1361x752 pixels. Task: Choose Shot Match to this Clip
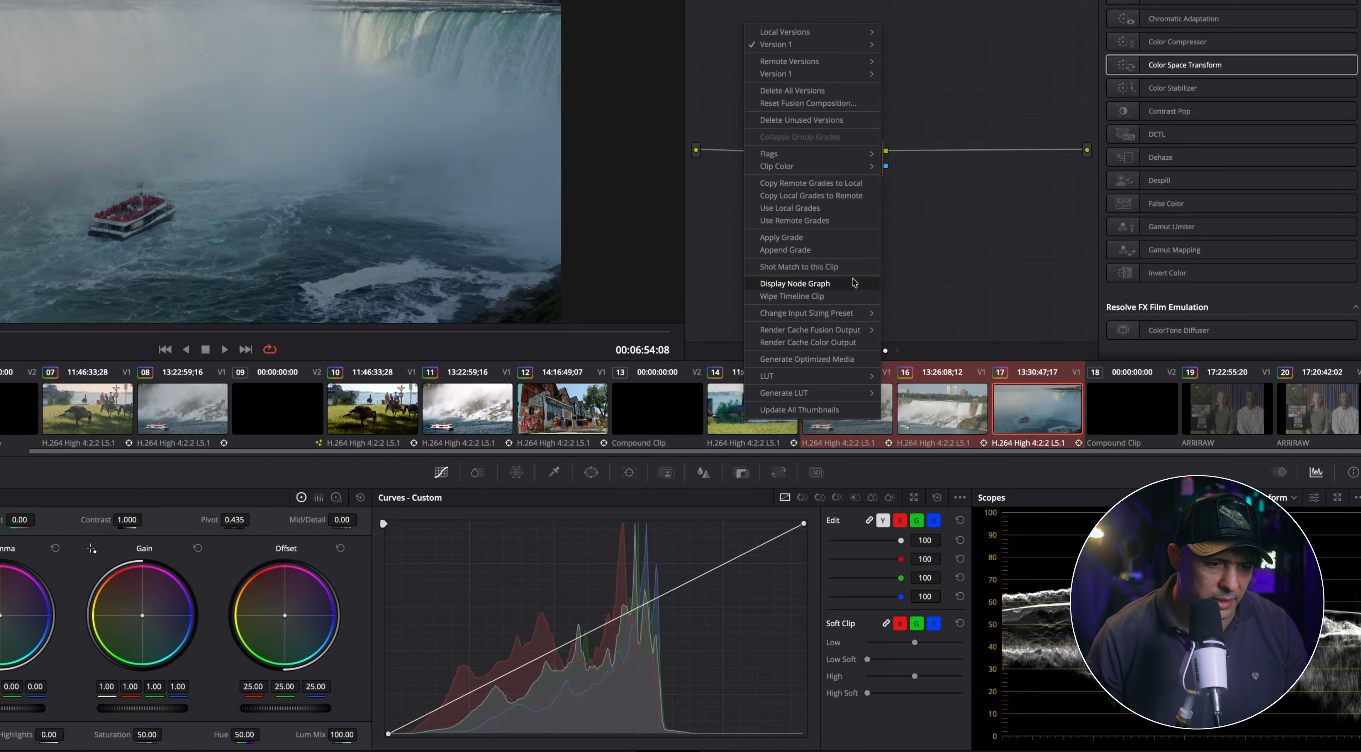click(814, 267)
